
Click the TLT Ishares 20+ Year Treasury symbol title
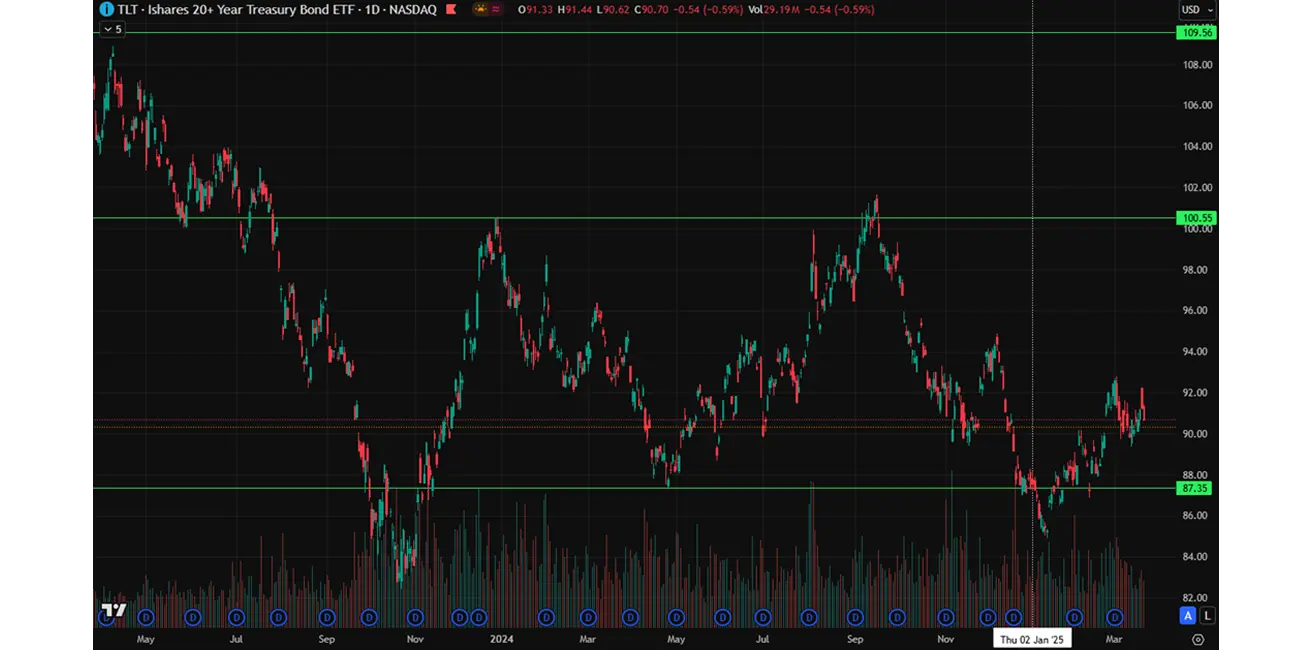click(277, 9)
